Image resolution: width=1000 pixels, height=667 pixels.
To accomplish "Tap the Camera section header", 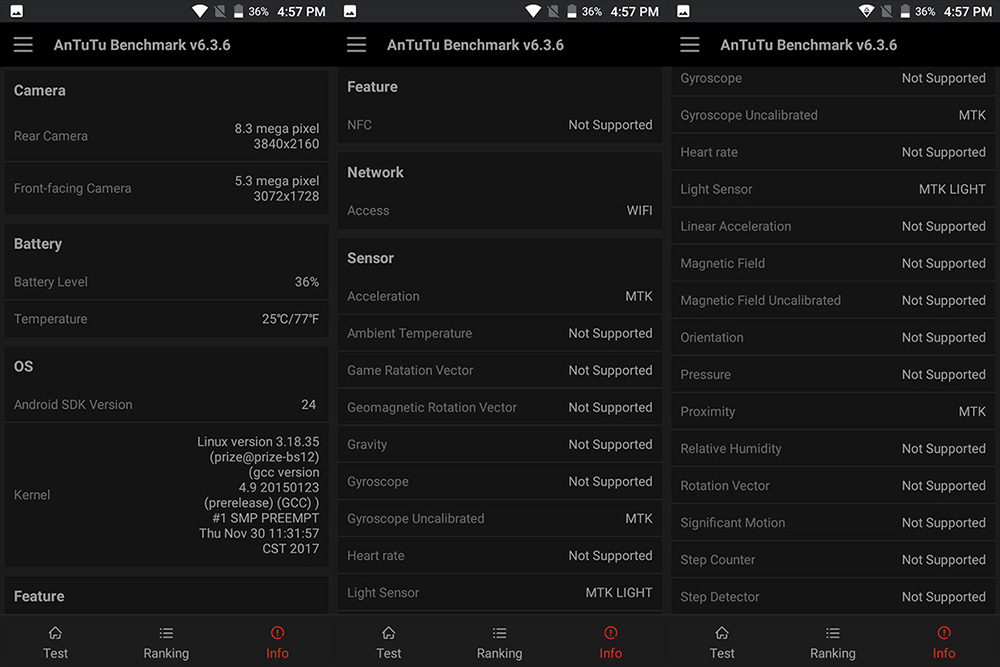I will [x=40, y=91].
